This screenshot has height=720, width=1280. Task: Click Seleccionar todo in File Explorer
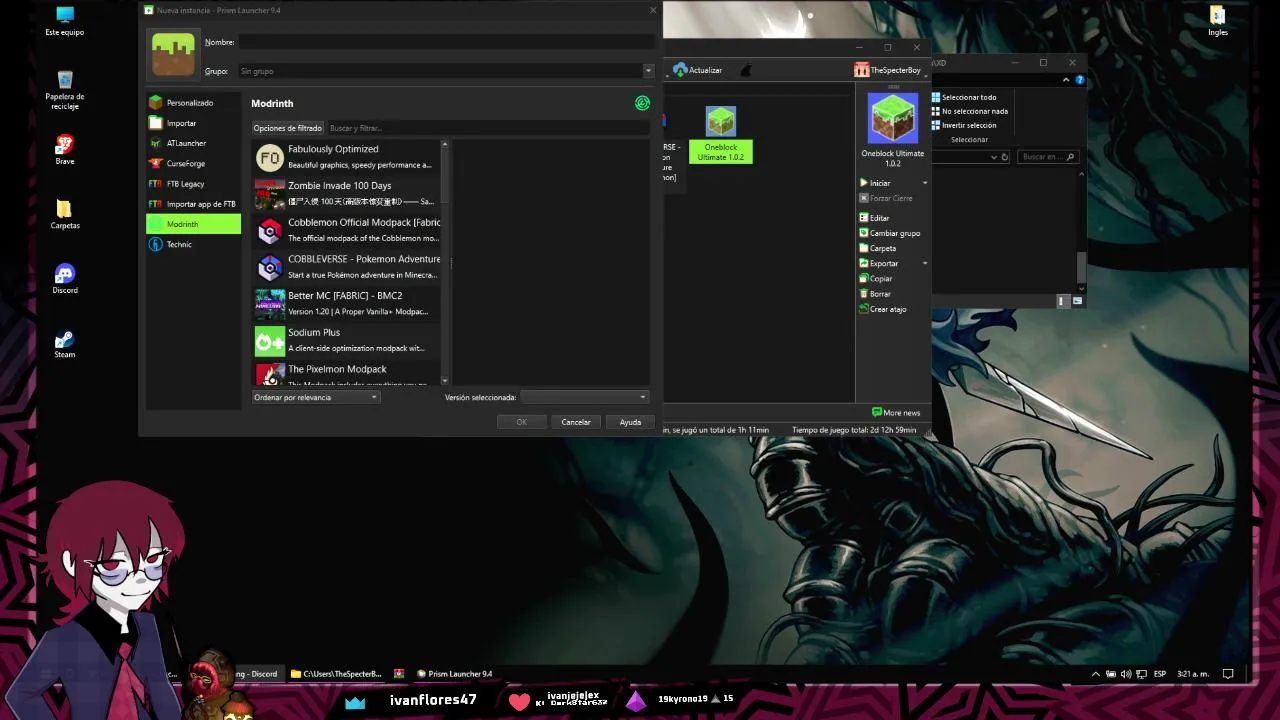[964, 97]
